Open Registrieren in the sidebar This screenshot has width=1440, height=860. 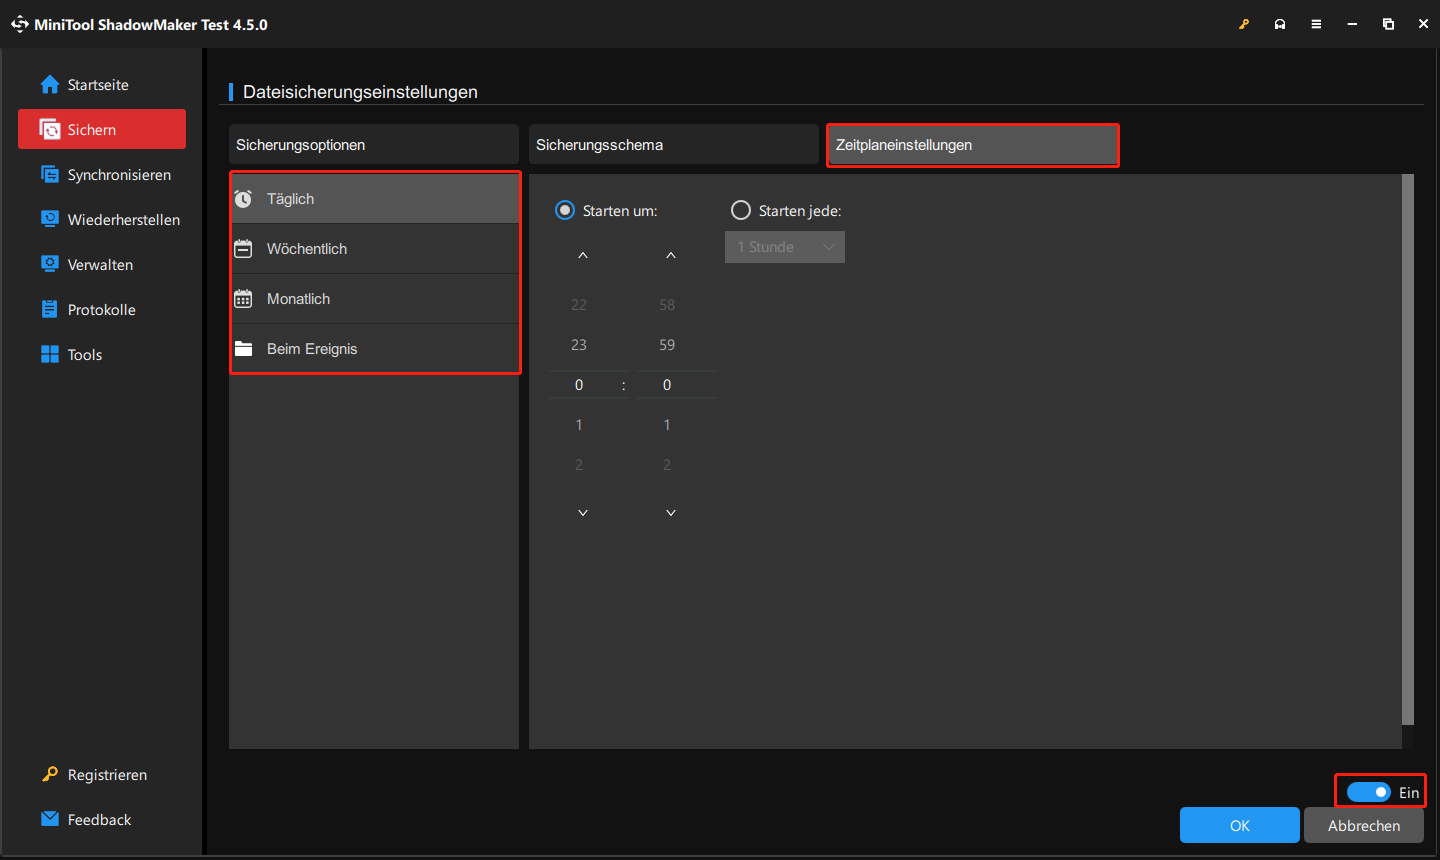(102, 775)
